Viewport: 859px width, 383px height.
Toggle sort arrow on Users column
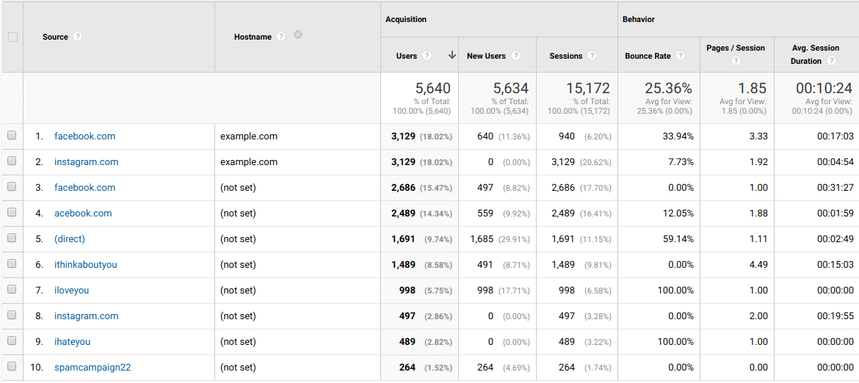[x=452, y=55]
